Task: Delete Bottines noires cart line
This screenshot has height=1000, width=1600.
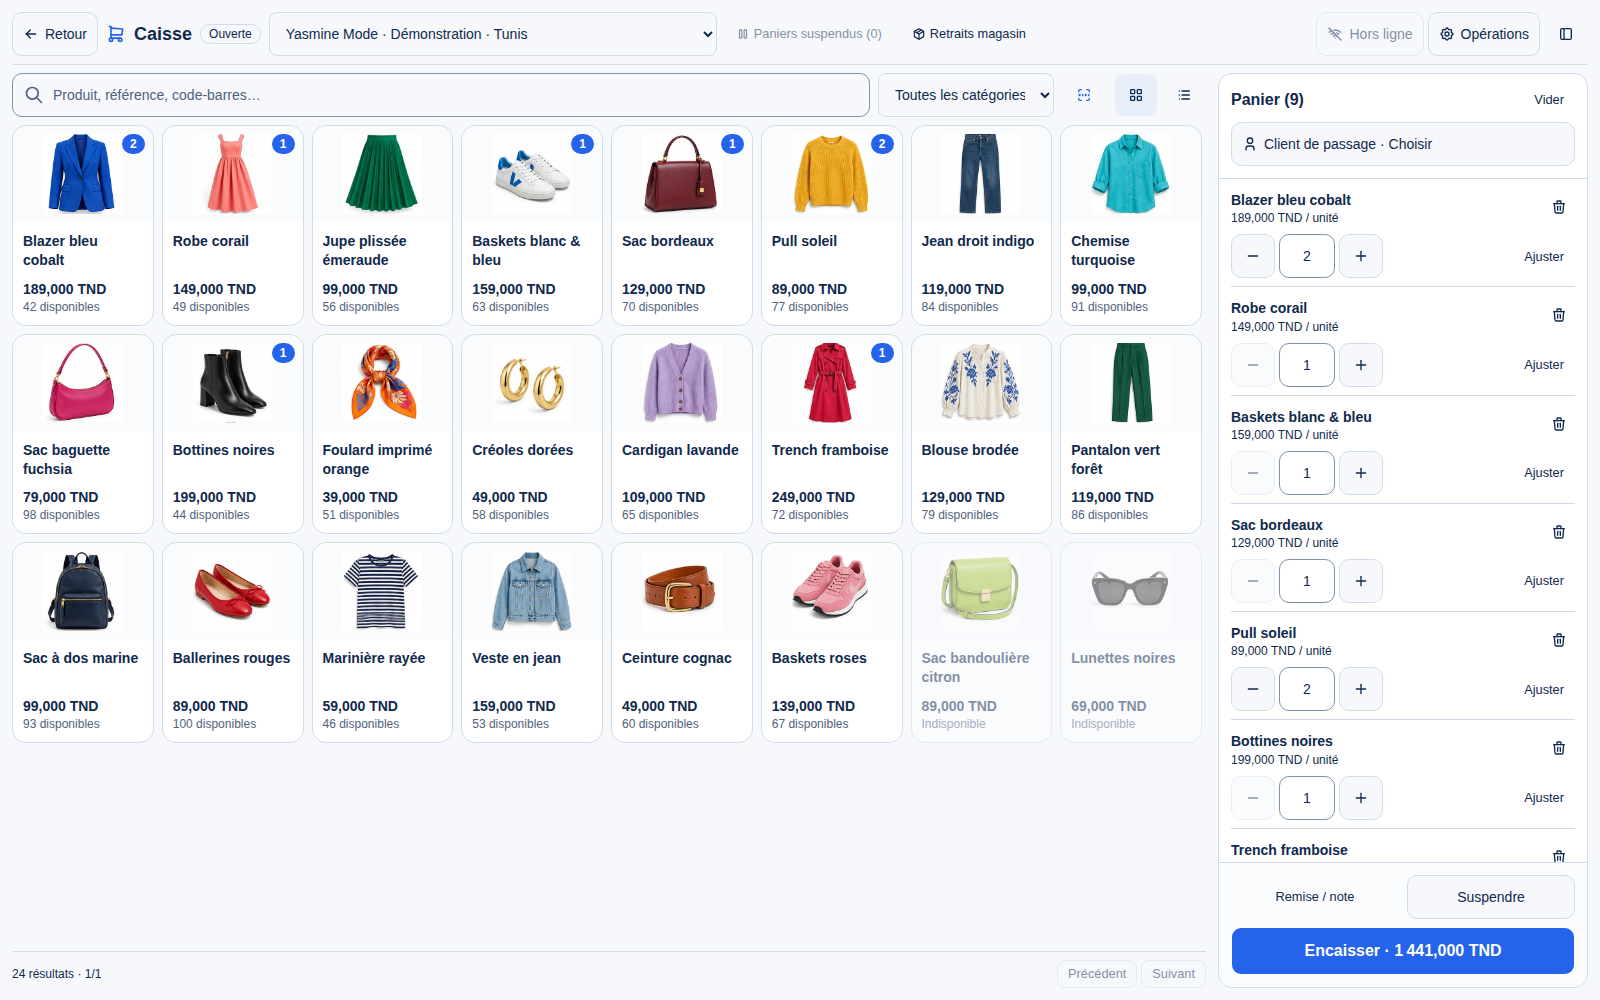Action: point(1558,748)
